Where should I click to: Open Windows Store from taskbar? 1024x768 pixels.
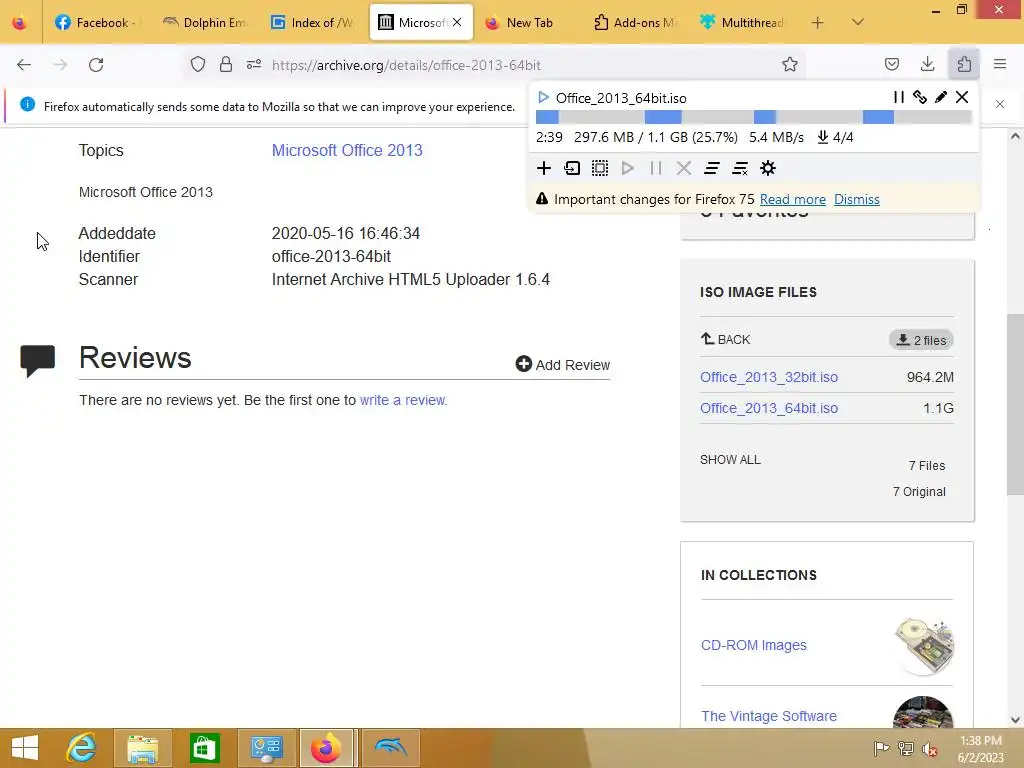point(204,748)
